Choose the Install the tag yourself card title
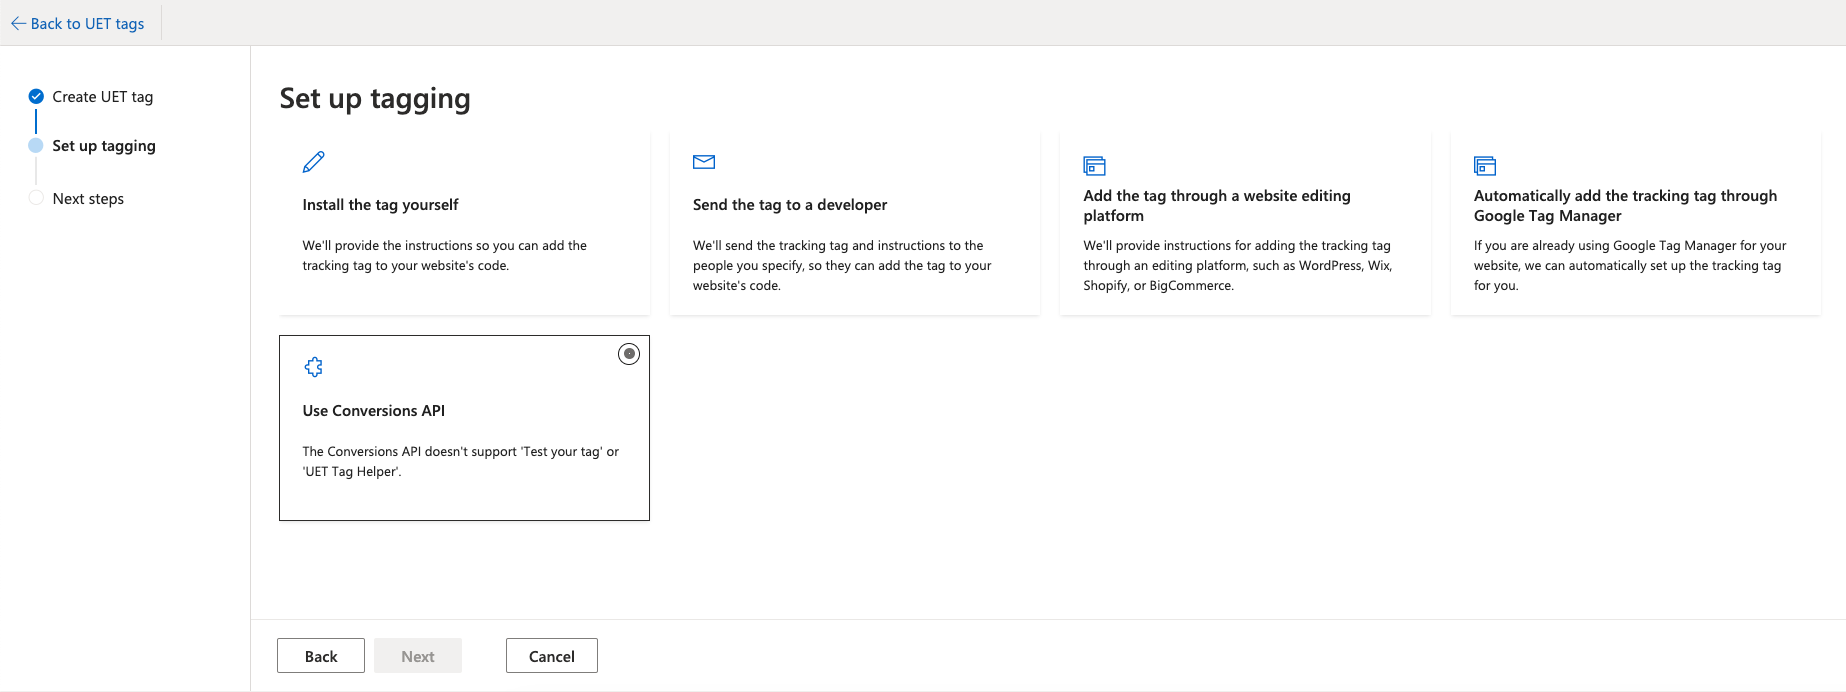 [380, 205]
